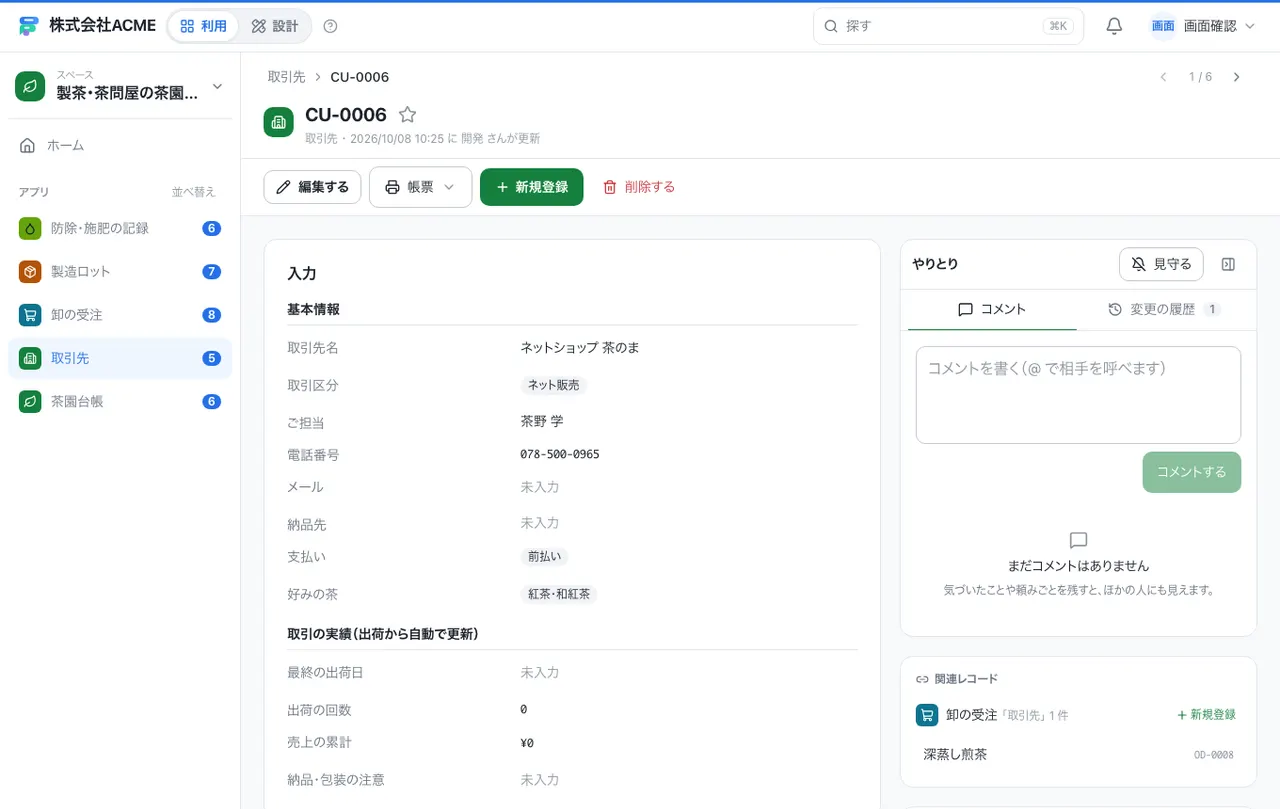Click the green 新規登録 button
The image size is (1280, 809).
click(x=531, y=187)
